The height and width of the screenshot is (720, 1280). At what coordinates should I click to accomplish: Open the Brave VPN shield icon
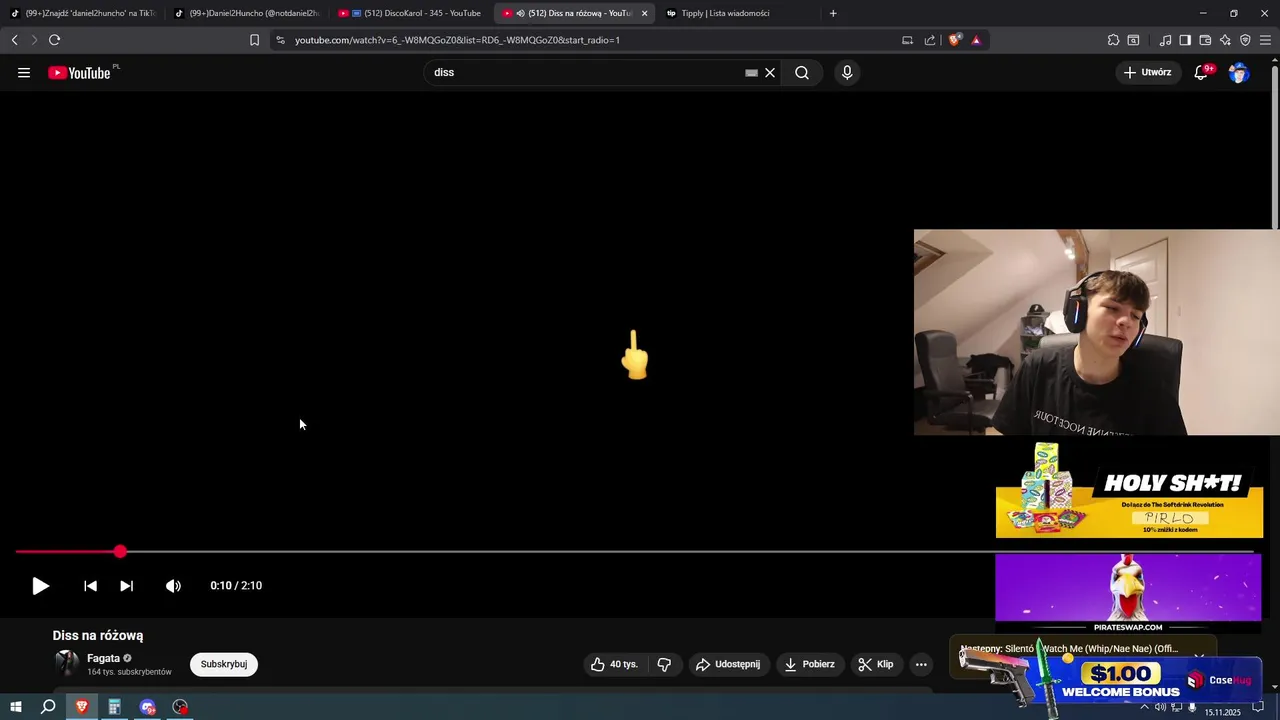pos(1245,40)
